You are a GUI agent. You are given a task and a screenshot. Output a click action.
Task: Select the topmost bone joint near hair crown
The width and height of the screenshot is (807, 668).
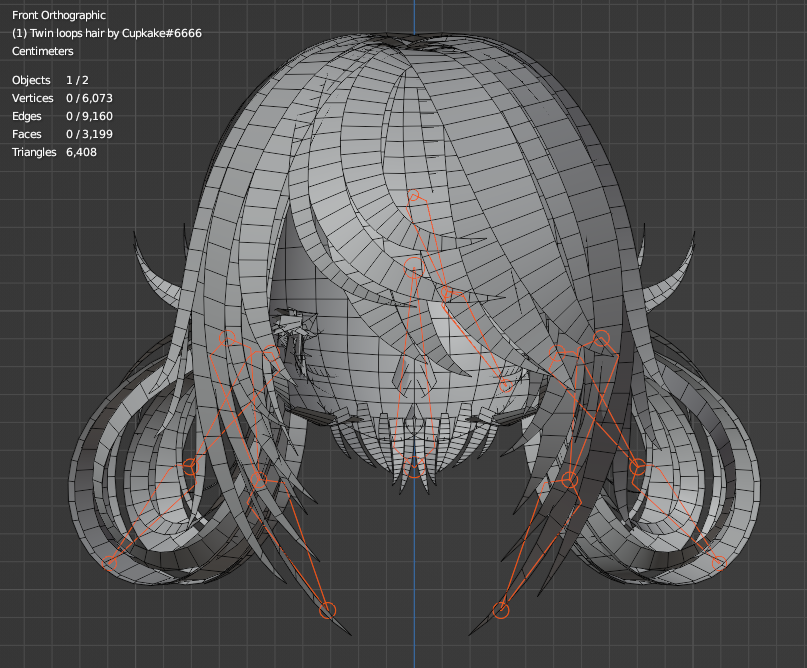click(415, 197)
